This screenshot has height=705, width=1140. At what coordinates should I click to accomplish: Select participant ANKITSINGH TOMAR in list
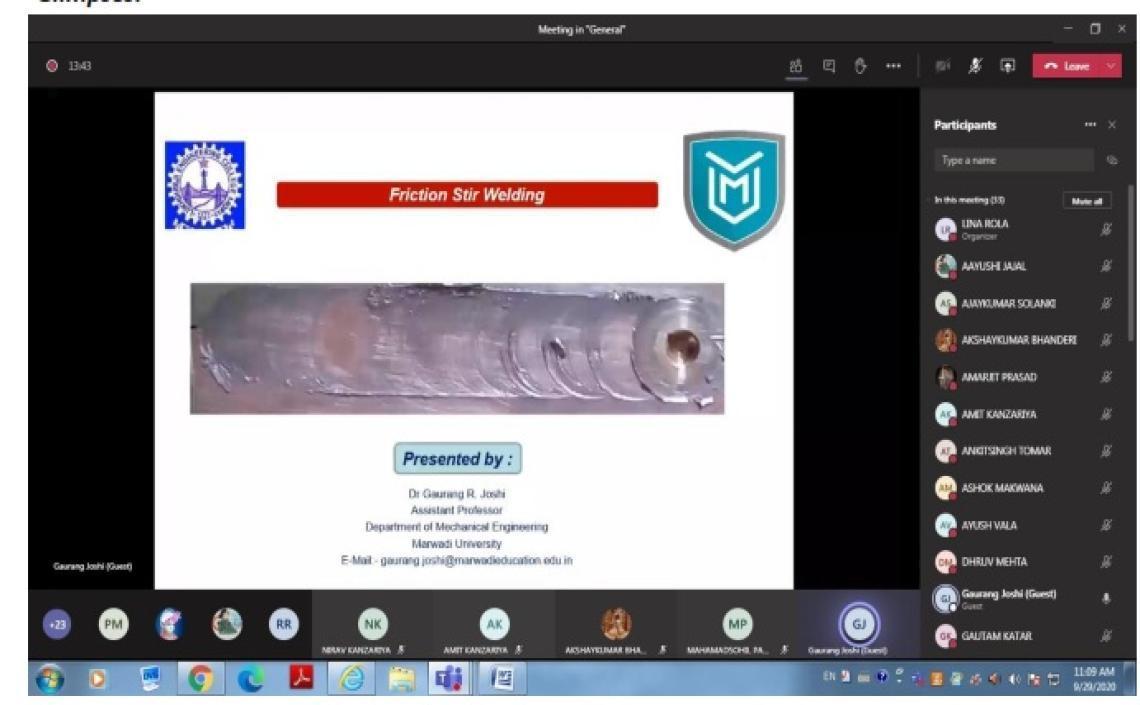pos(1025,451)
